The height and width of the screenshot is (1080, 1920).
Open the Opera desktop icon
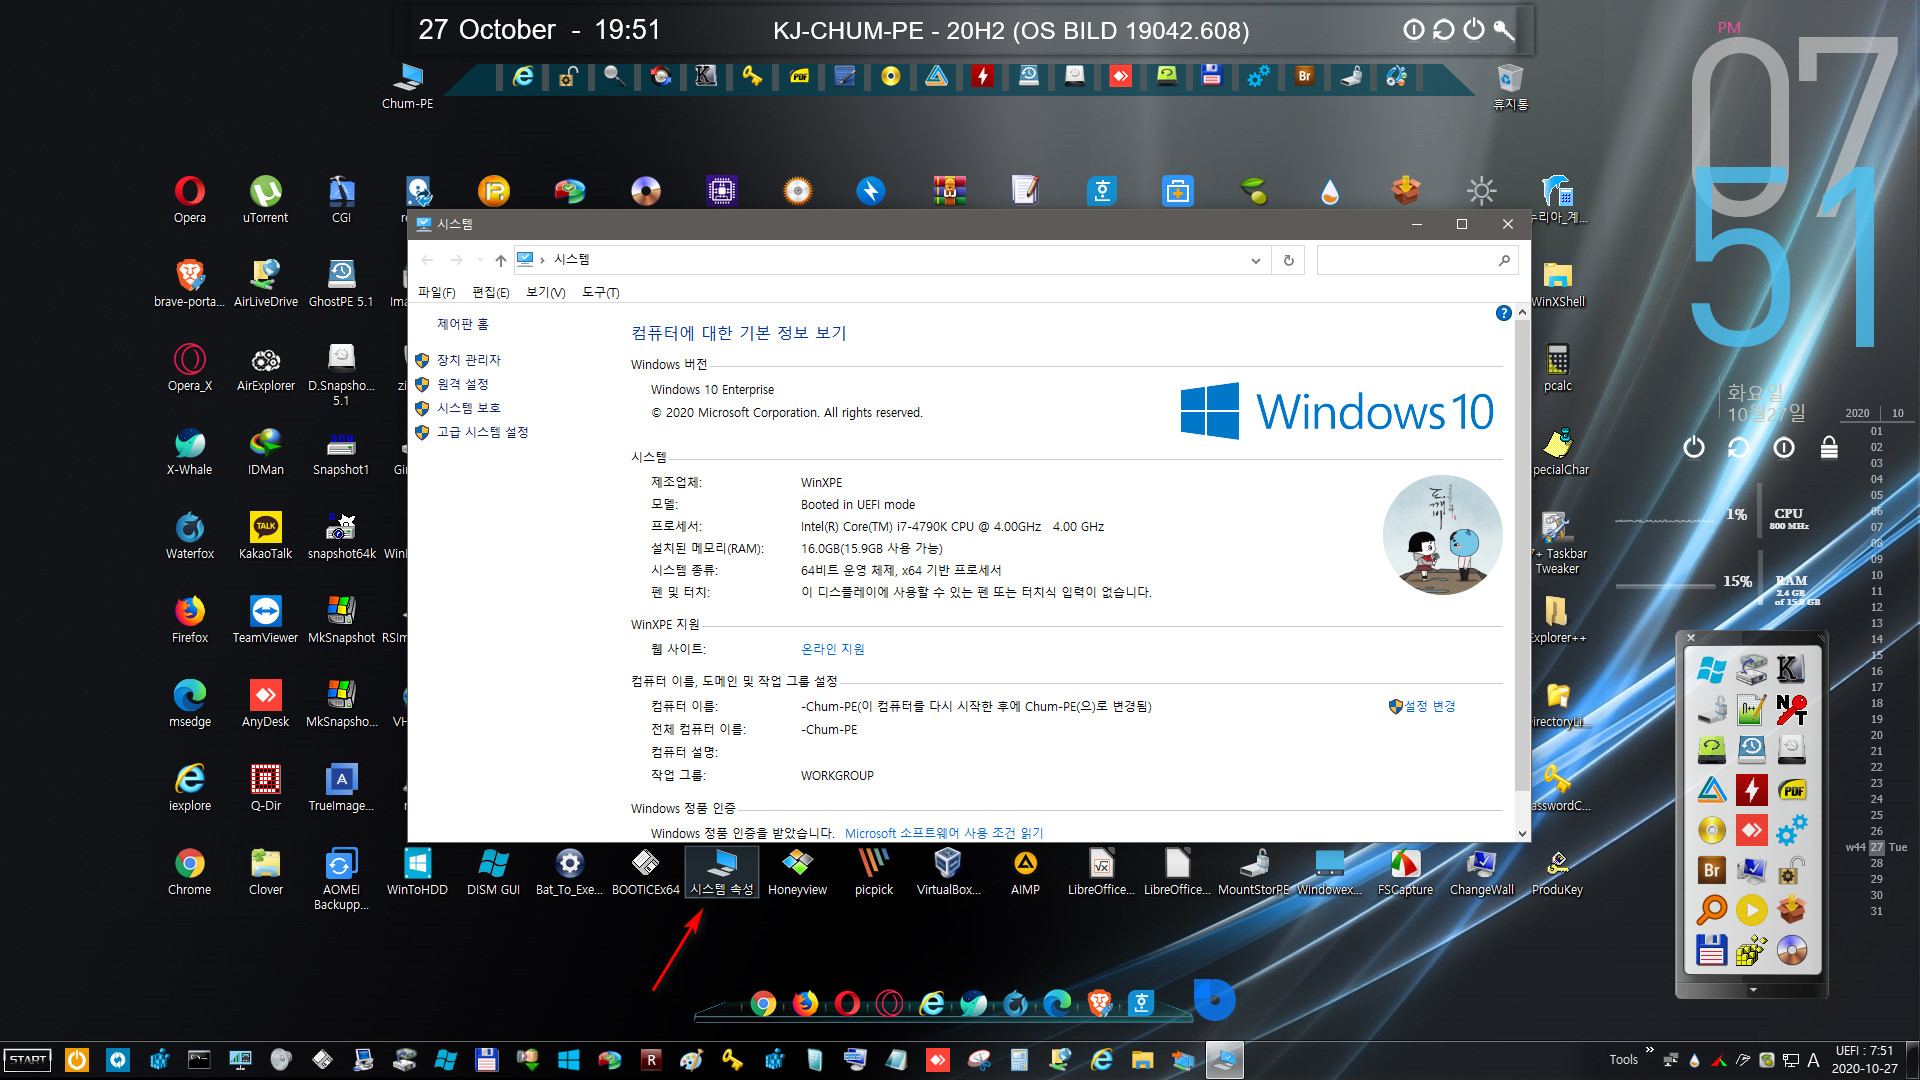pos(190,199)
